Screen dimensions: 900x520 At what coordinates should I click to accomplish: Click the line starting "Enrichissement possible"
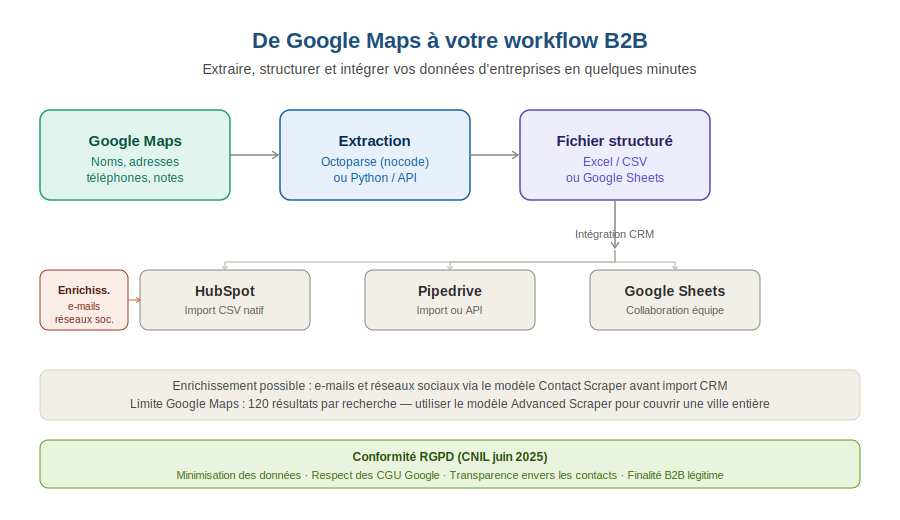click(449, 386)
